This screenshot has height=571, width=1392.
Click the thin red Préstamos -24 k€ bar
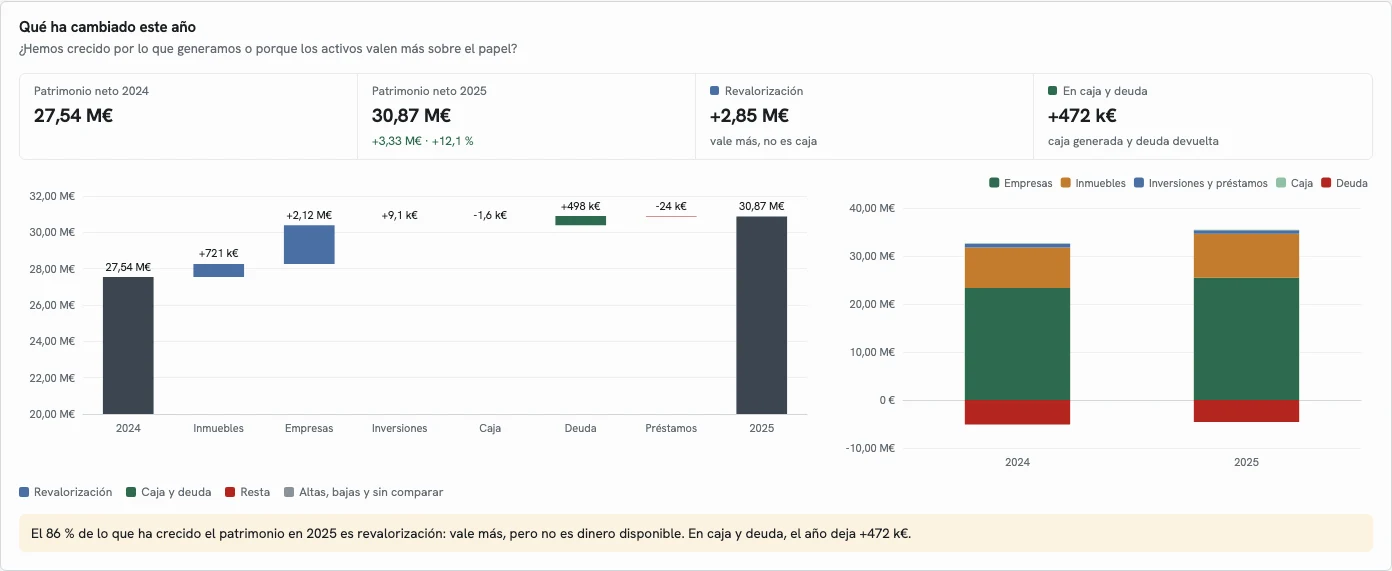pyautogui.click(x=671, y=216)
